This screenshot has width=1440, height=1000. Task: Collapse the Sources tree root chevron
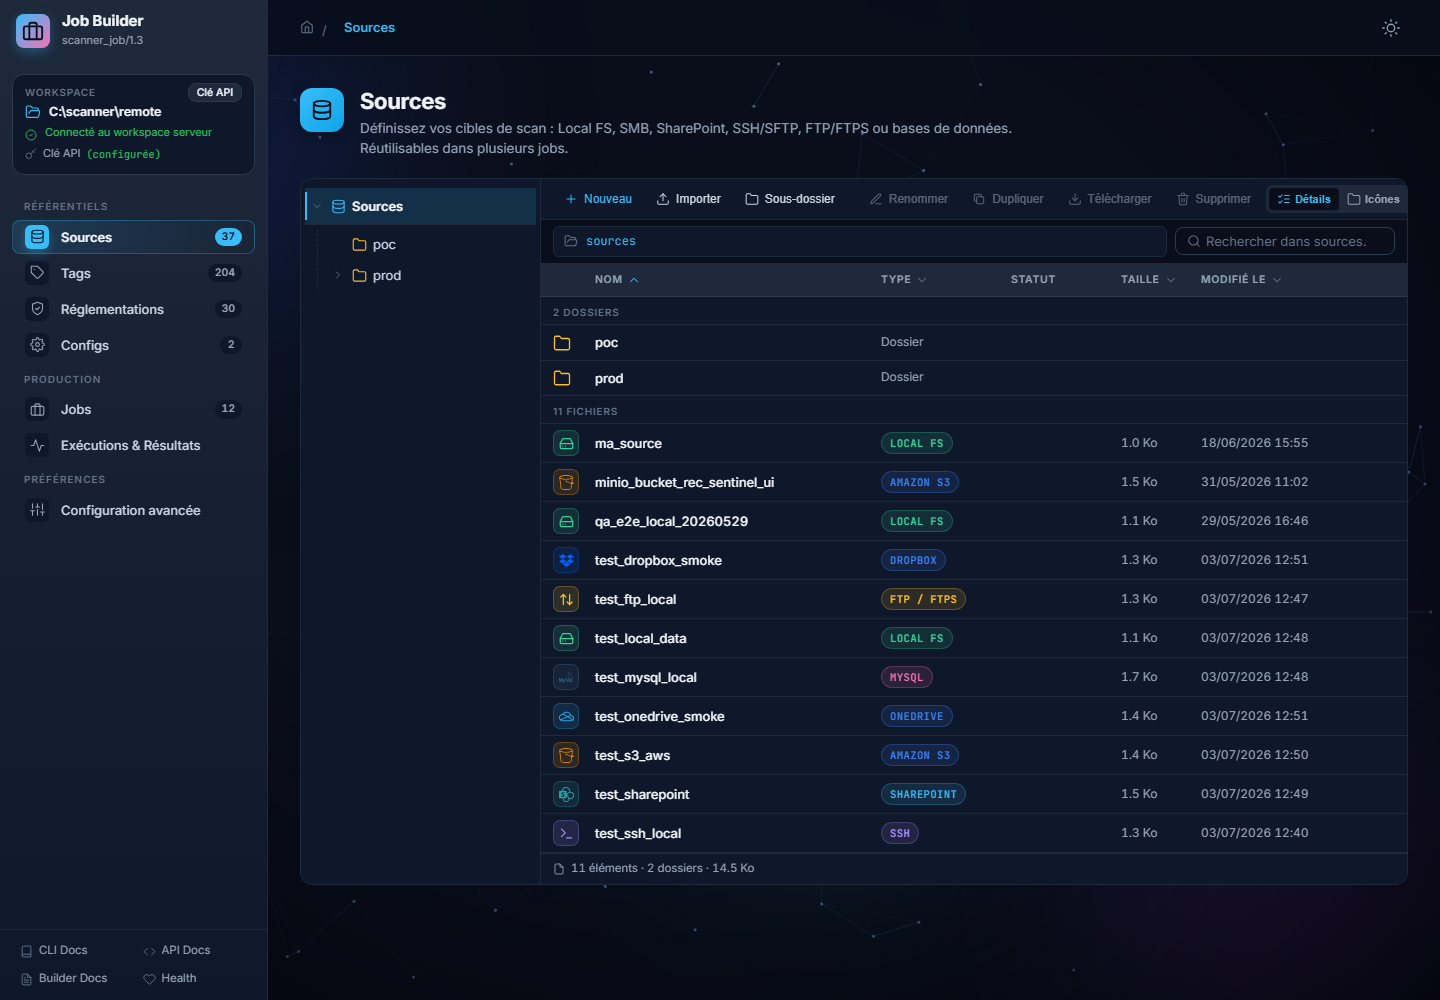click(x=317, y=207)
